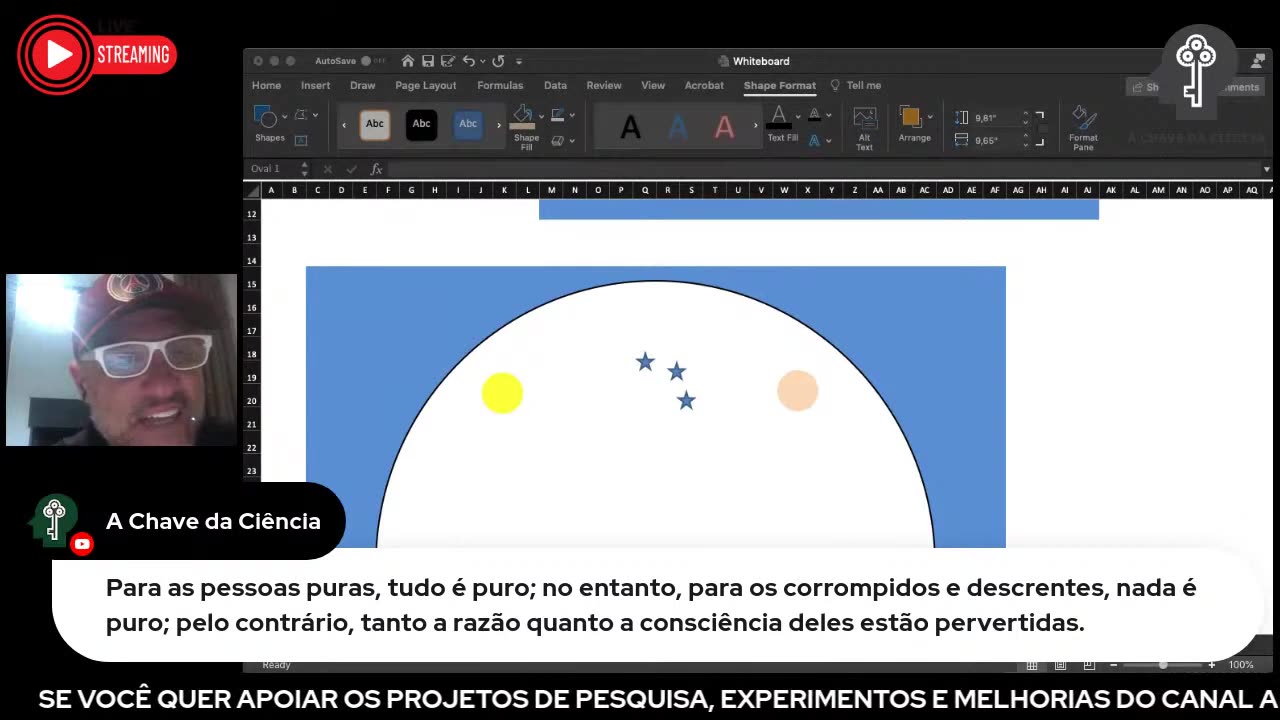Open the Shape Effects dropdown arrow
The image size is (1280, 720).
(x=572, y=141)
